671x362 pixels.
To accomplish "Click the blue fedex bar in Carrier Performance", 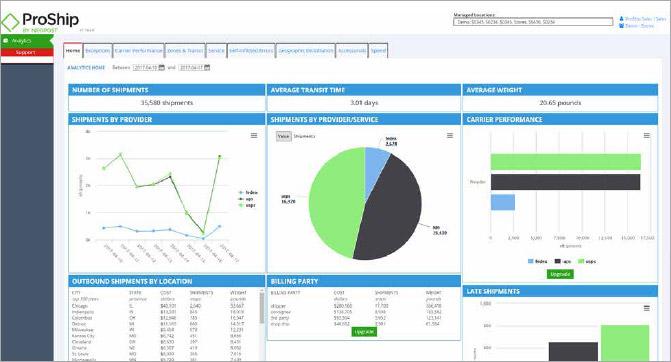I will (x=503, y=202).
